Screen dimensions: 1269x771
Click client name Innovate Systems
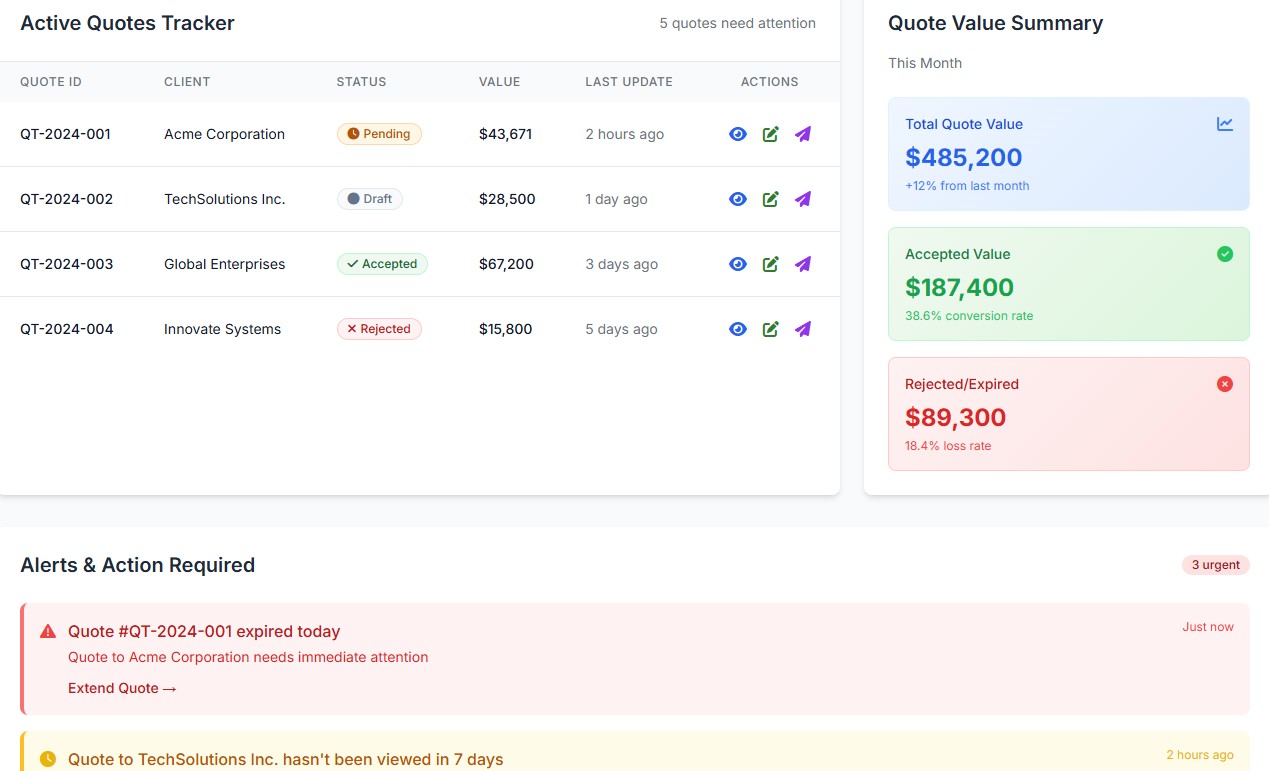(222, 329)
